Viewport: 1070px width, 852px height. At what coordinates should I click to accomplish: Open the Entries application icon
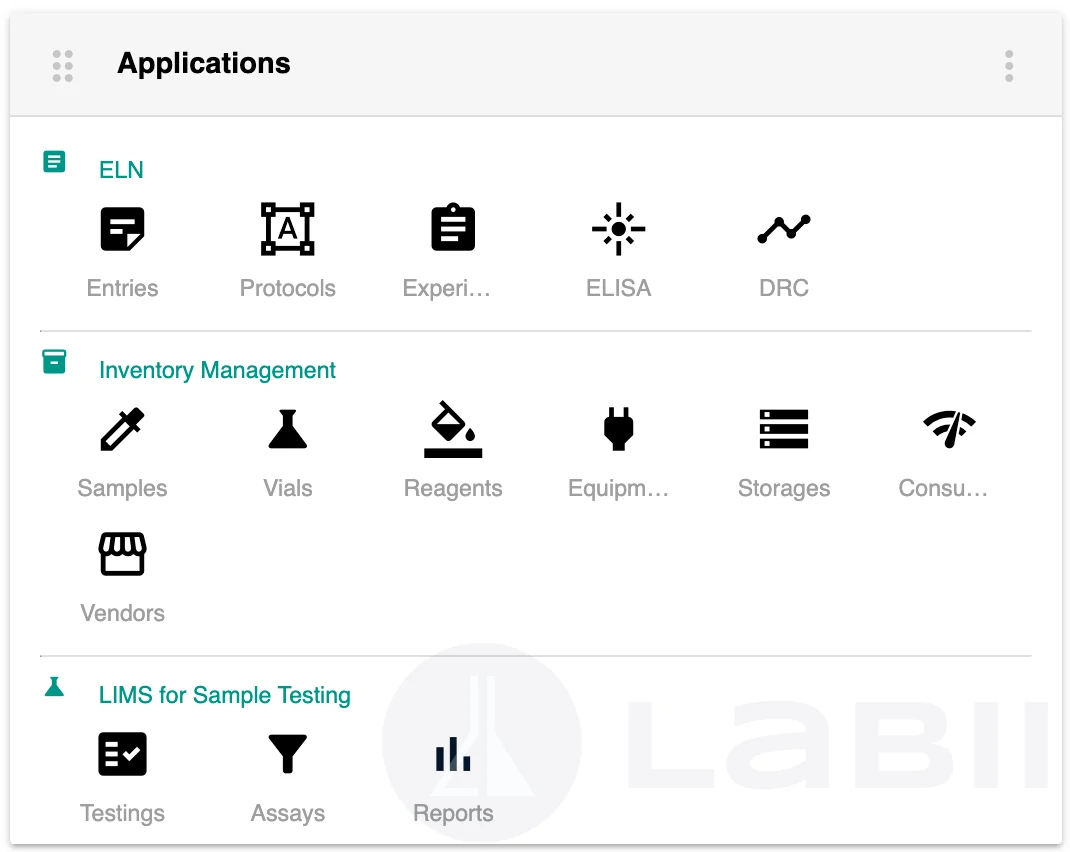pyautogui.click(x=123, y=229)
